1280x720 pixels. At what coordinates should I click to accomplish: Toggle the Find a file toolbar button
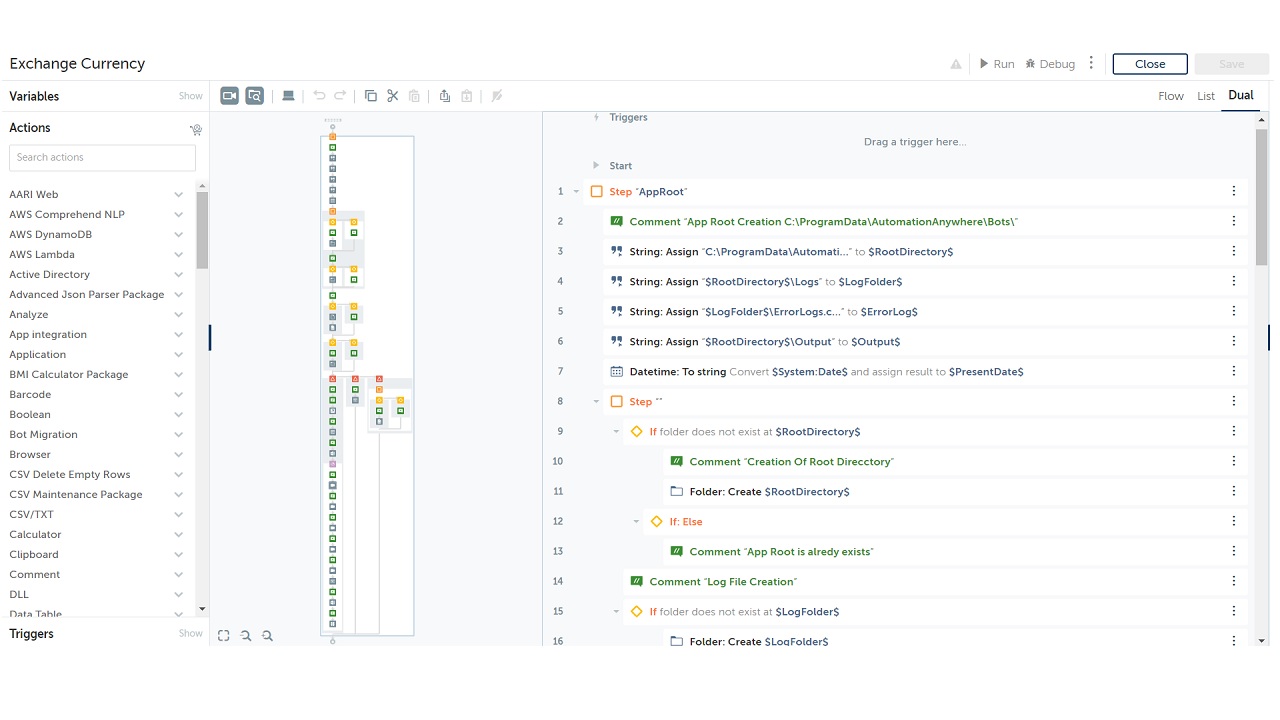(x=255, y=96)
